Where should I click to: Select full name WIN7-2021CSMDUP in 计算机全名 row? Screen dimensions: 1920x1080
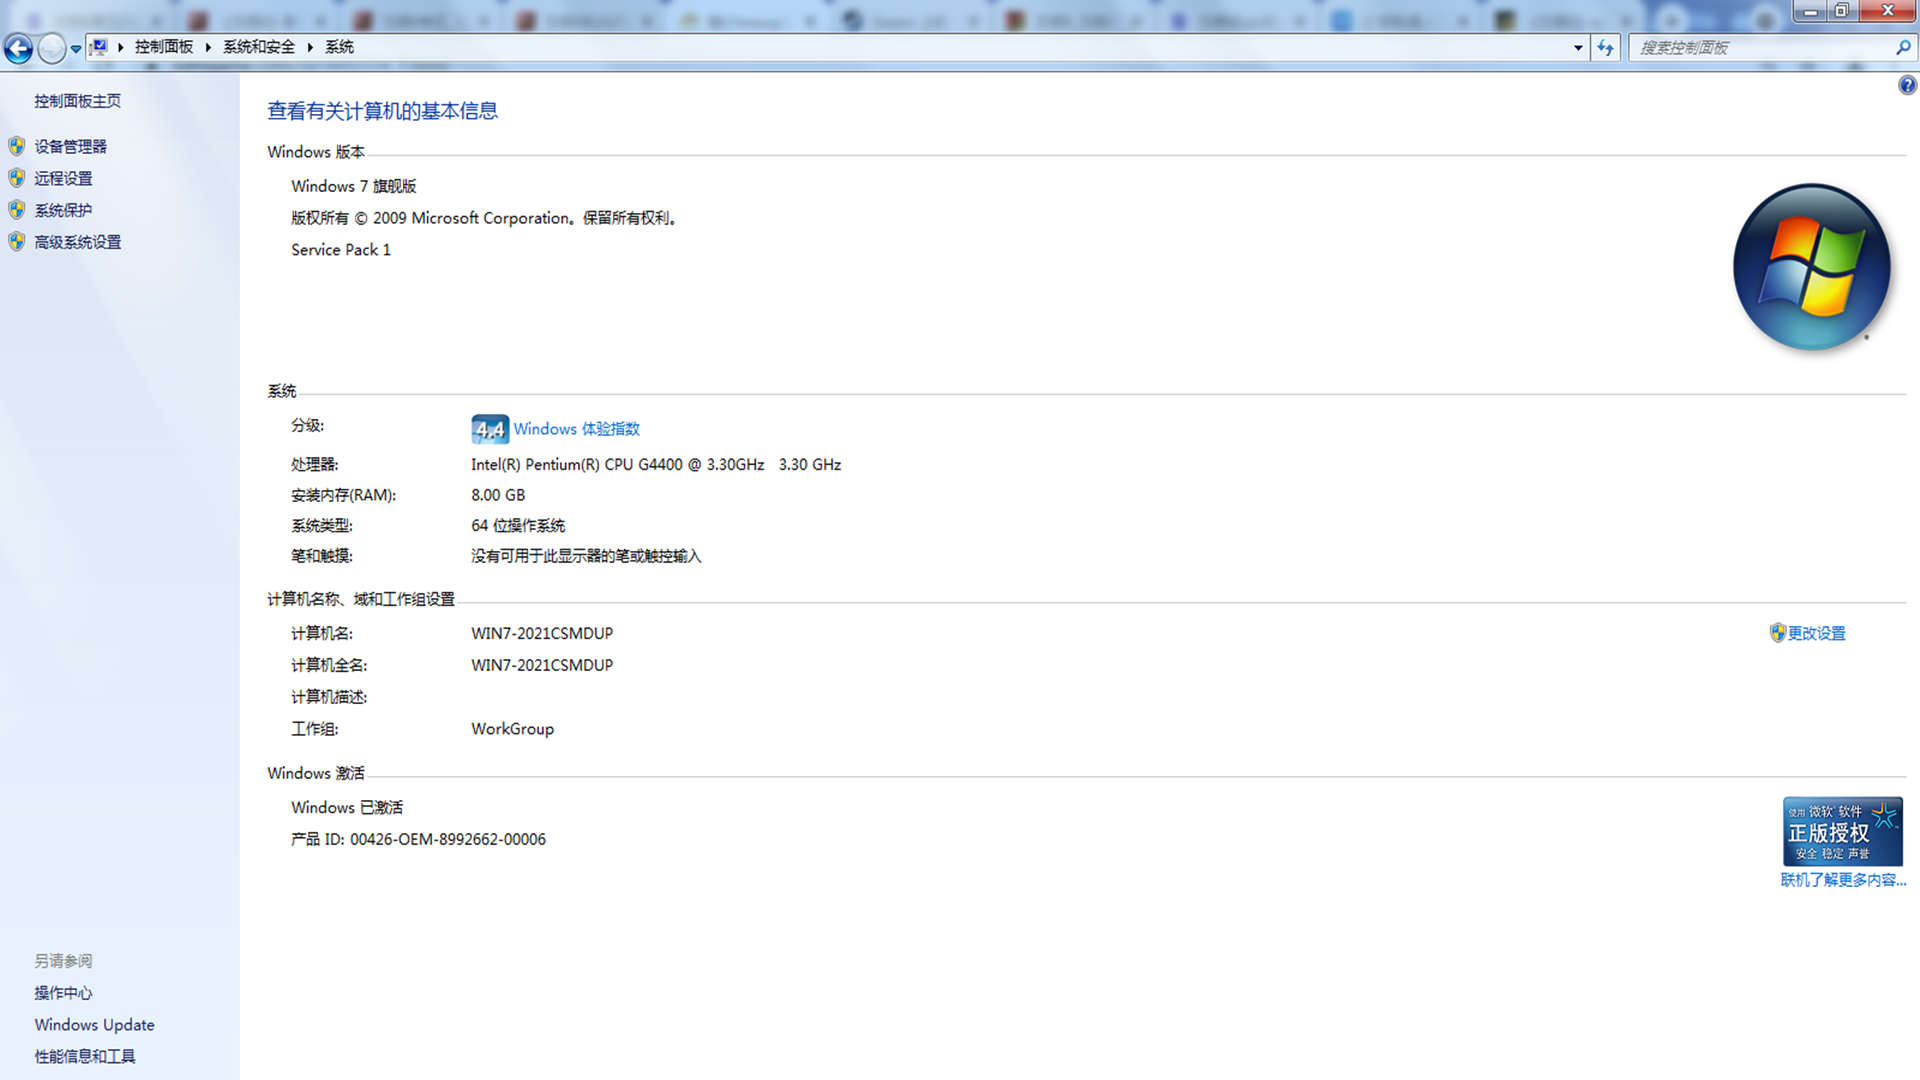tap(542, 665)
